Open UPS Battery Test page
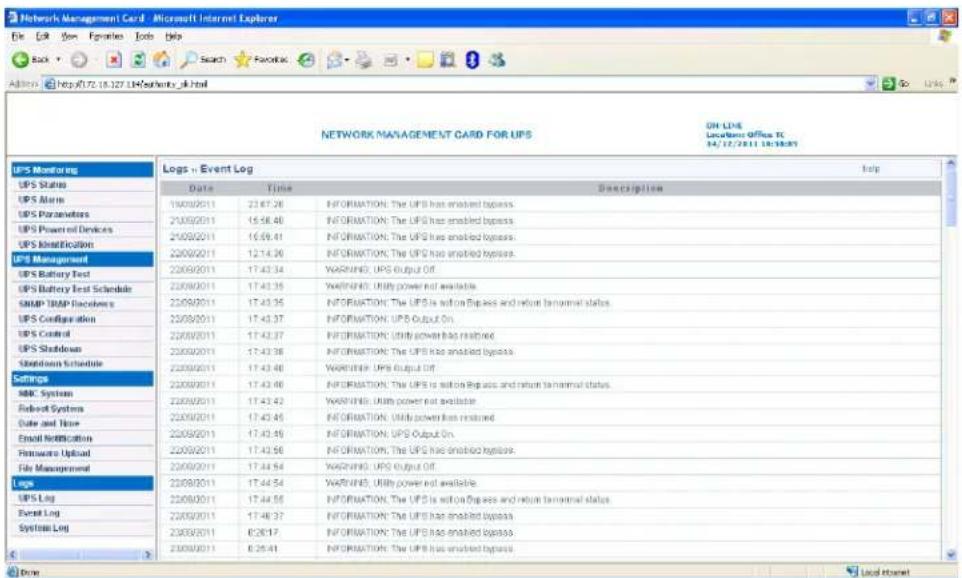The width and height of the screenshot is (962, 578). coord(54,274)
